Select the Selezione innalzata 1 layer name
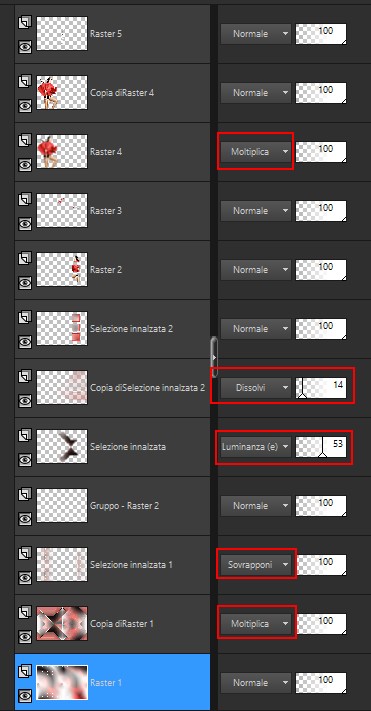The height and width of the screenshot is (711, 371). pyautogui.click(x=131, y=565)
